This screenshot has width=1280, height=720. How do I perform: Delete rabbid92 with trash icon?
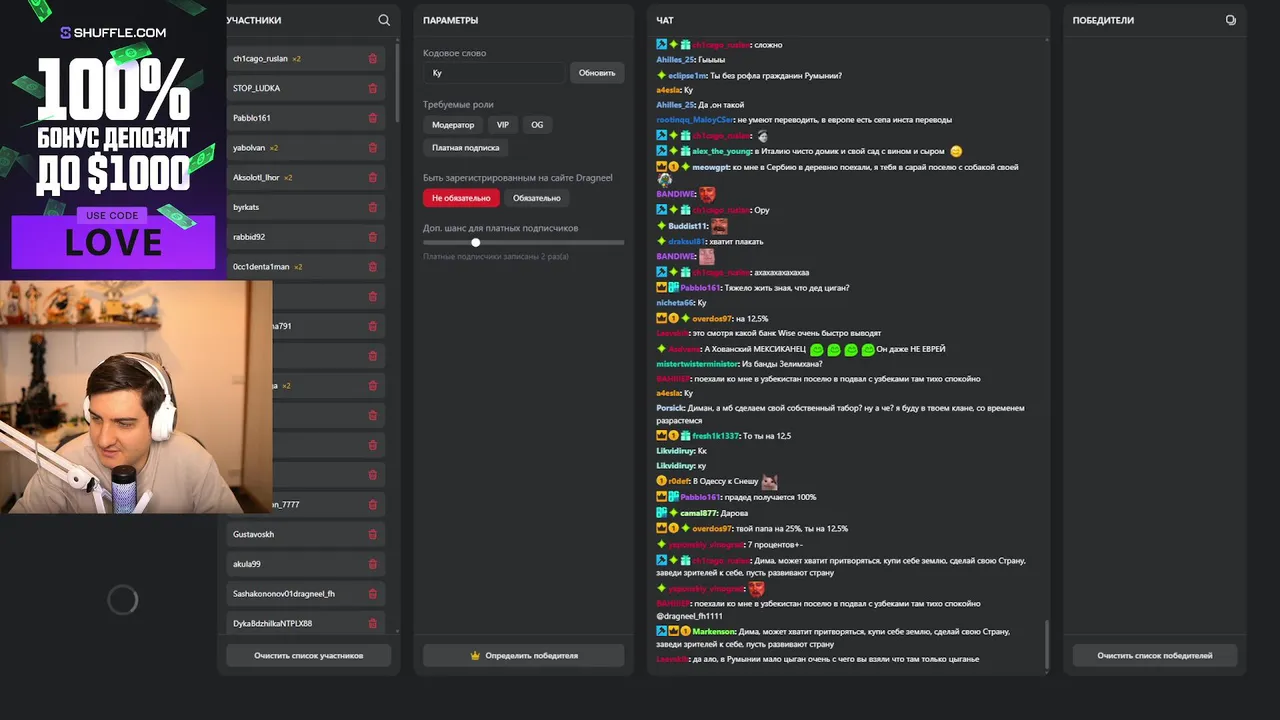(373, 237)
